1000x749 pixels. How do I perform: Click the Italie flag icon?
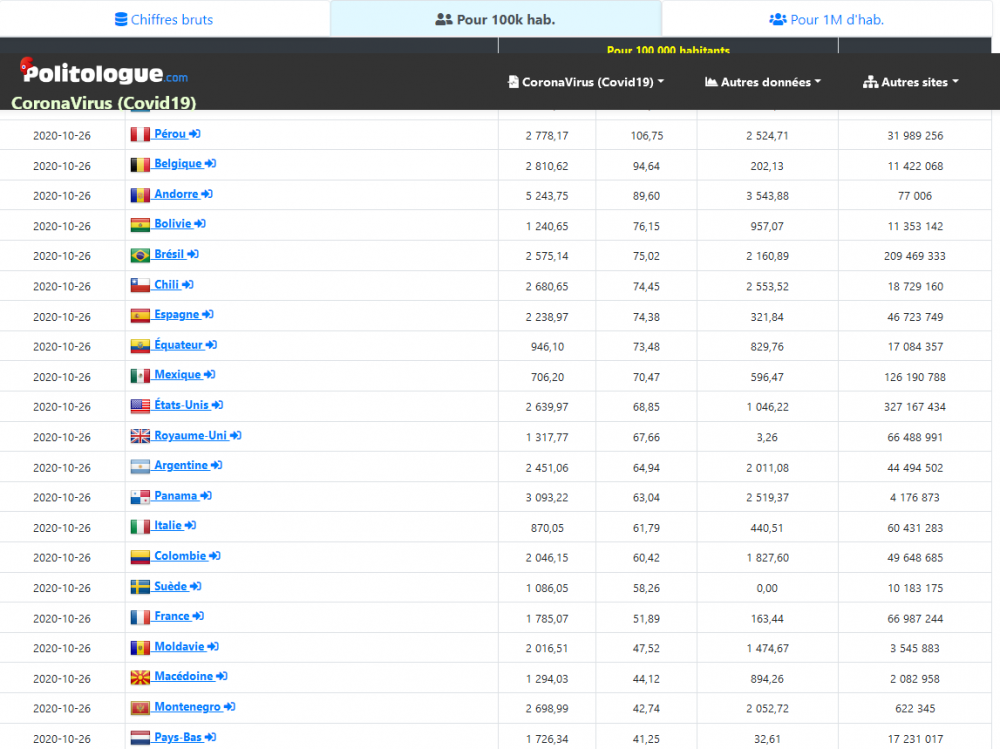point(140,527)
